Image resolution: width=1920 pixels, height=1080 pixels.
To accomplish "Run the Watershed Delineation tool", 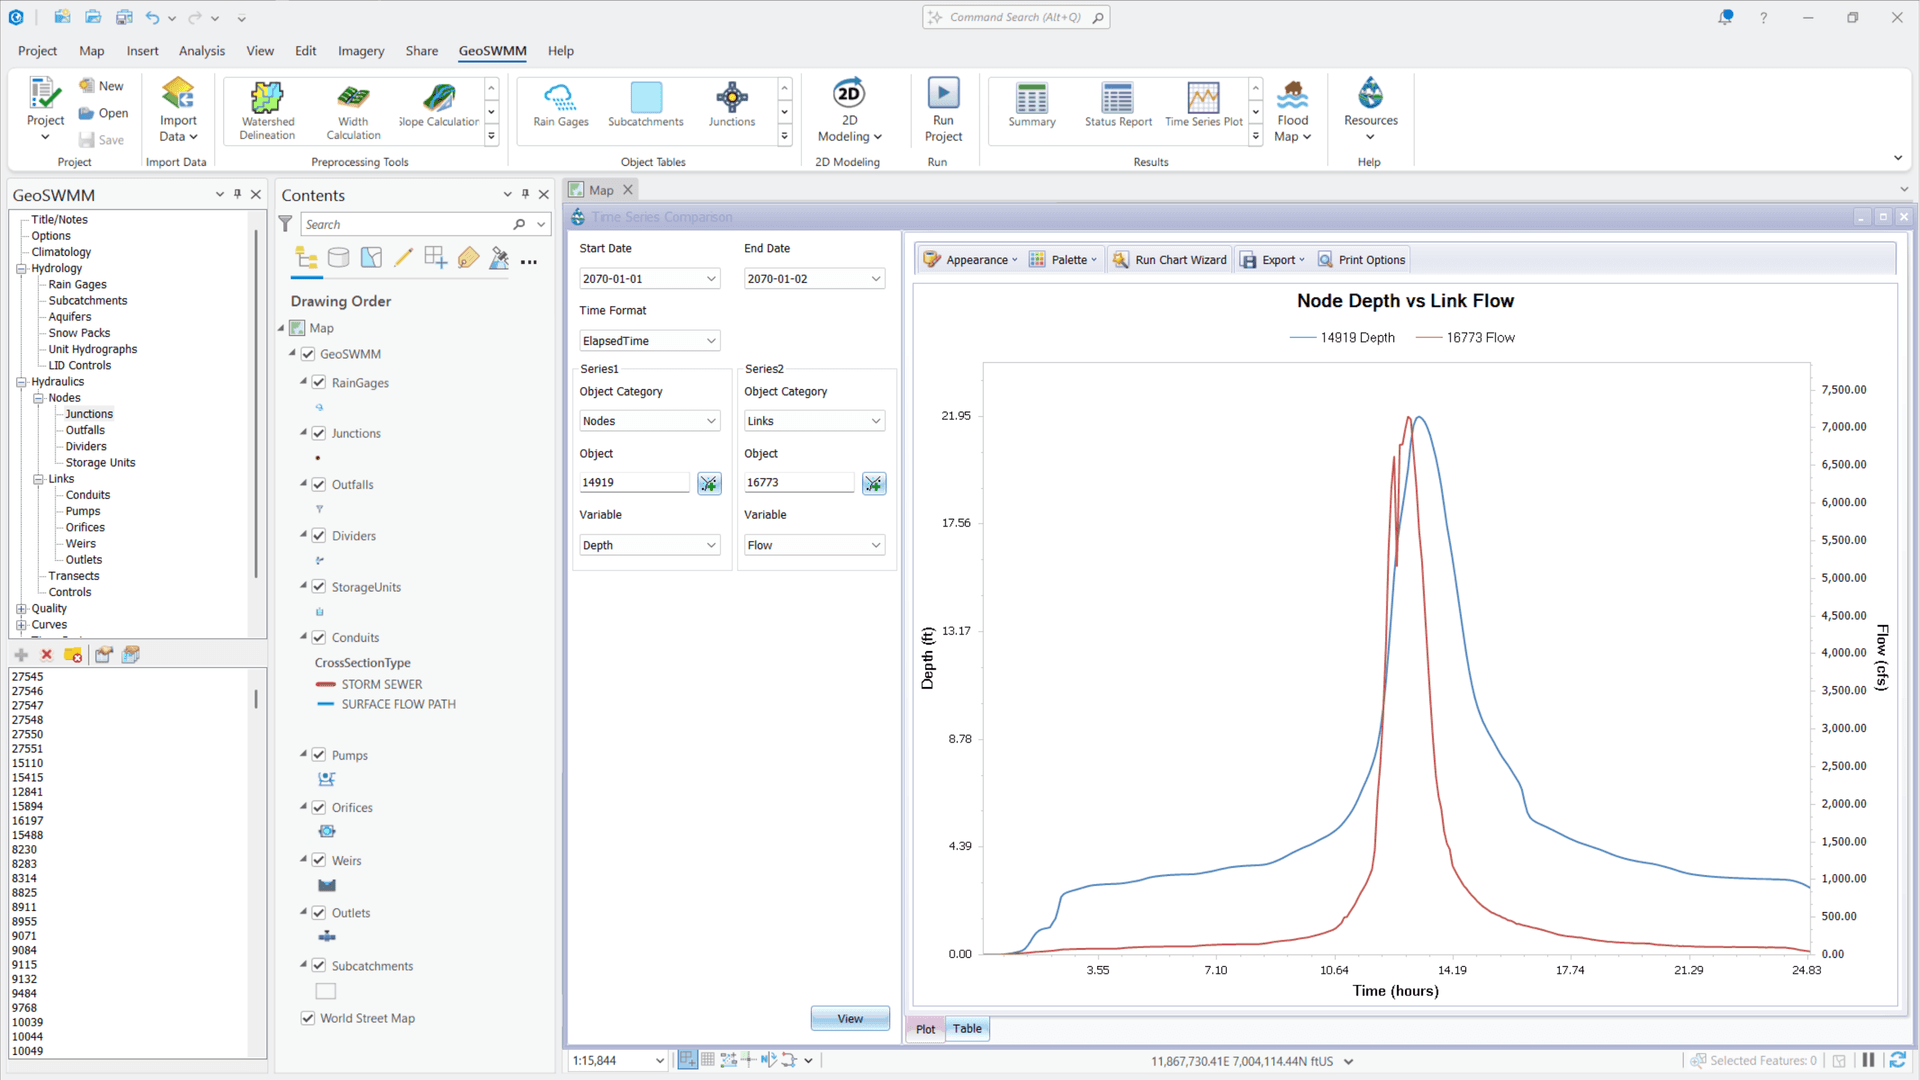I will 266,110.
